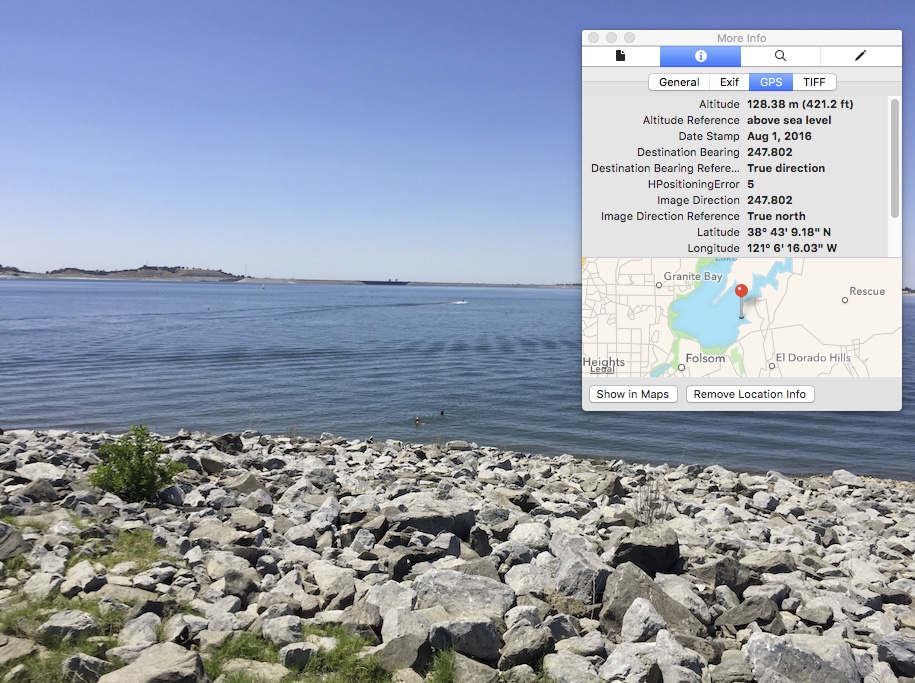Image resolution: width=915 pixels, height=683 pixels.
Task: Open the Annotations pencil icon tab
Action: point(860,56)
